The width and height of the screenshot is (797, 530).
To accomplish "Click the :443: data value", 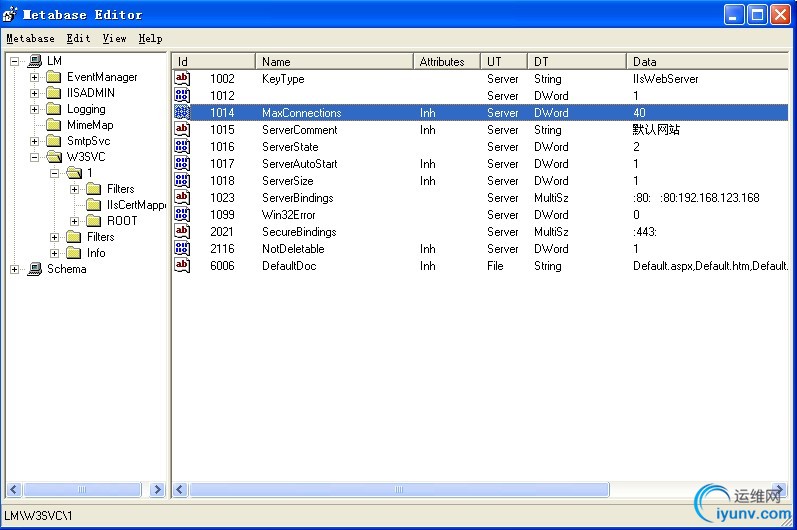I will 645,232.
